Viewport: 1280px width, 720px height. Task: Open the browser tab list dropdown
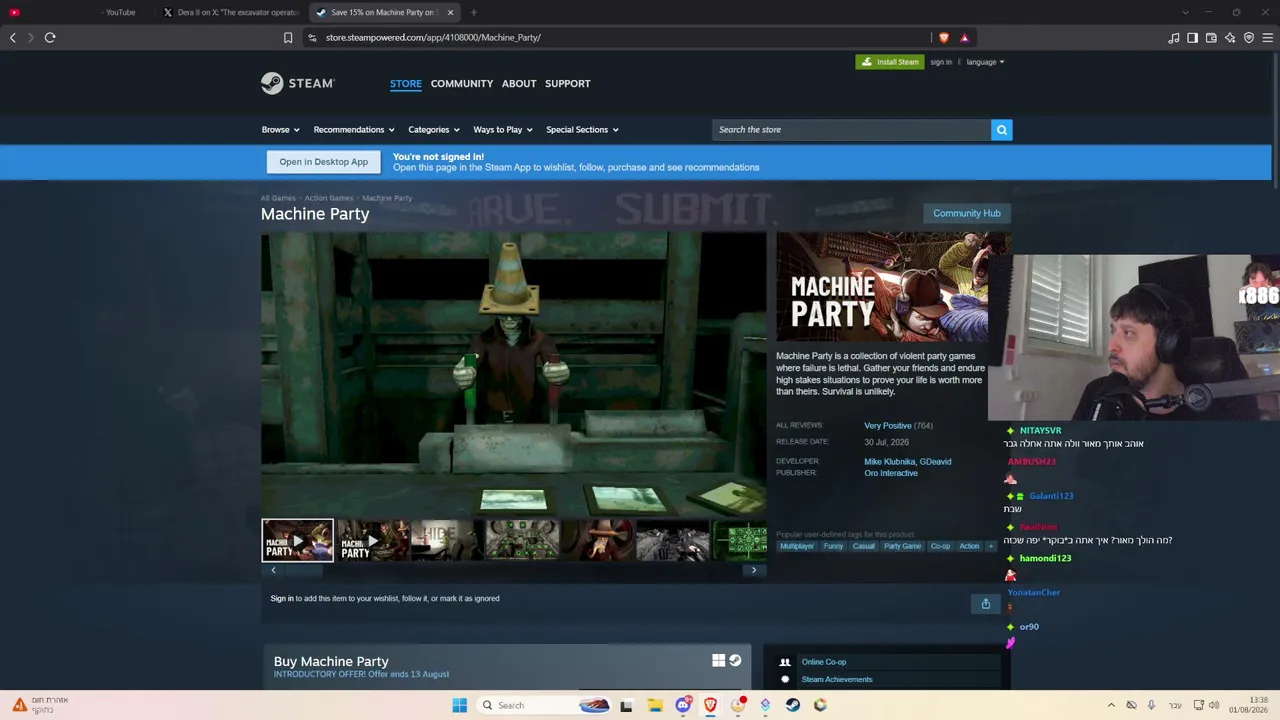1185,13
